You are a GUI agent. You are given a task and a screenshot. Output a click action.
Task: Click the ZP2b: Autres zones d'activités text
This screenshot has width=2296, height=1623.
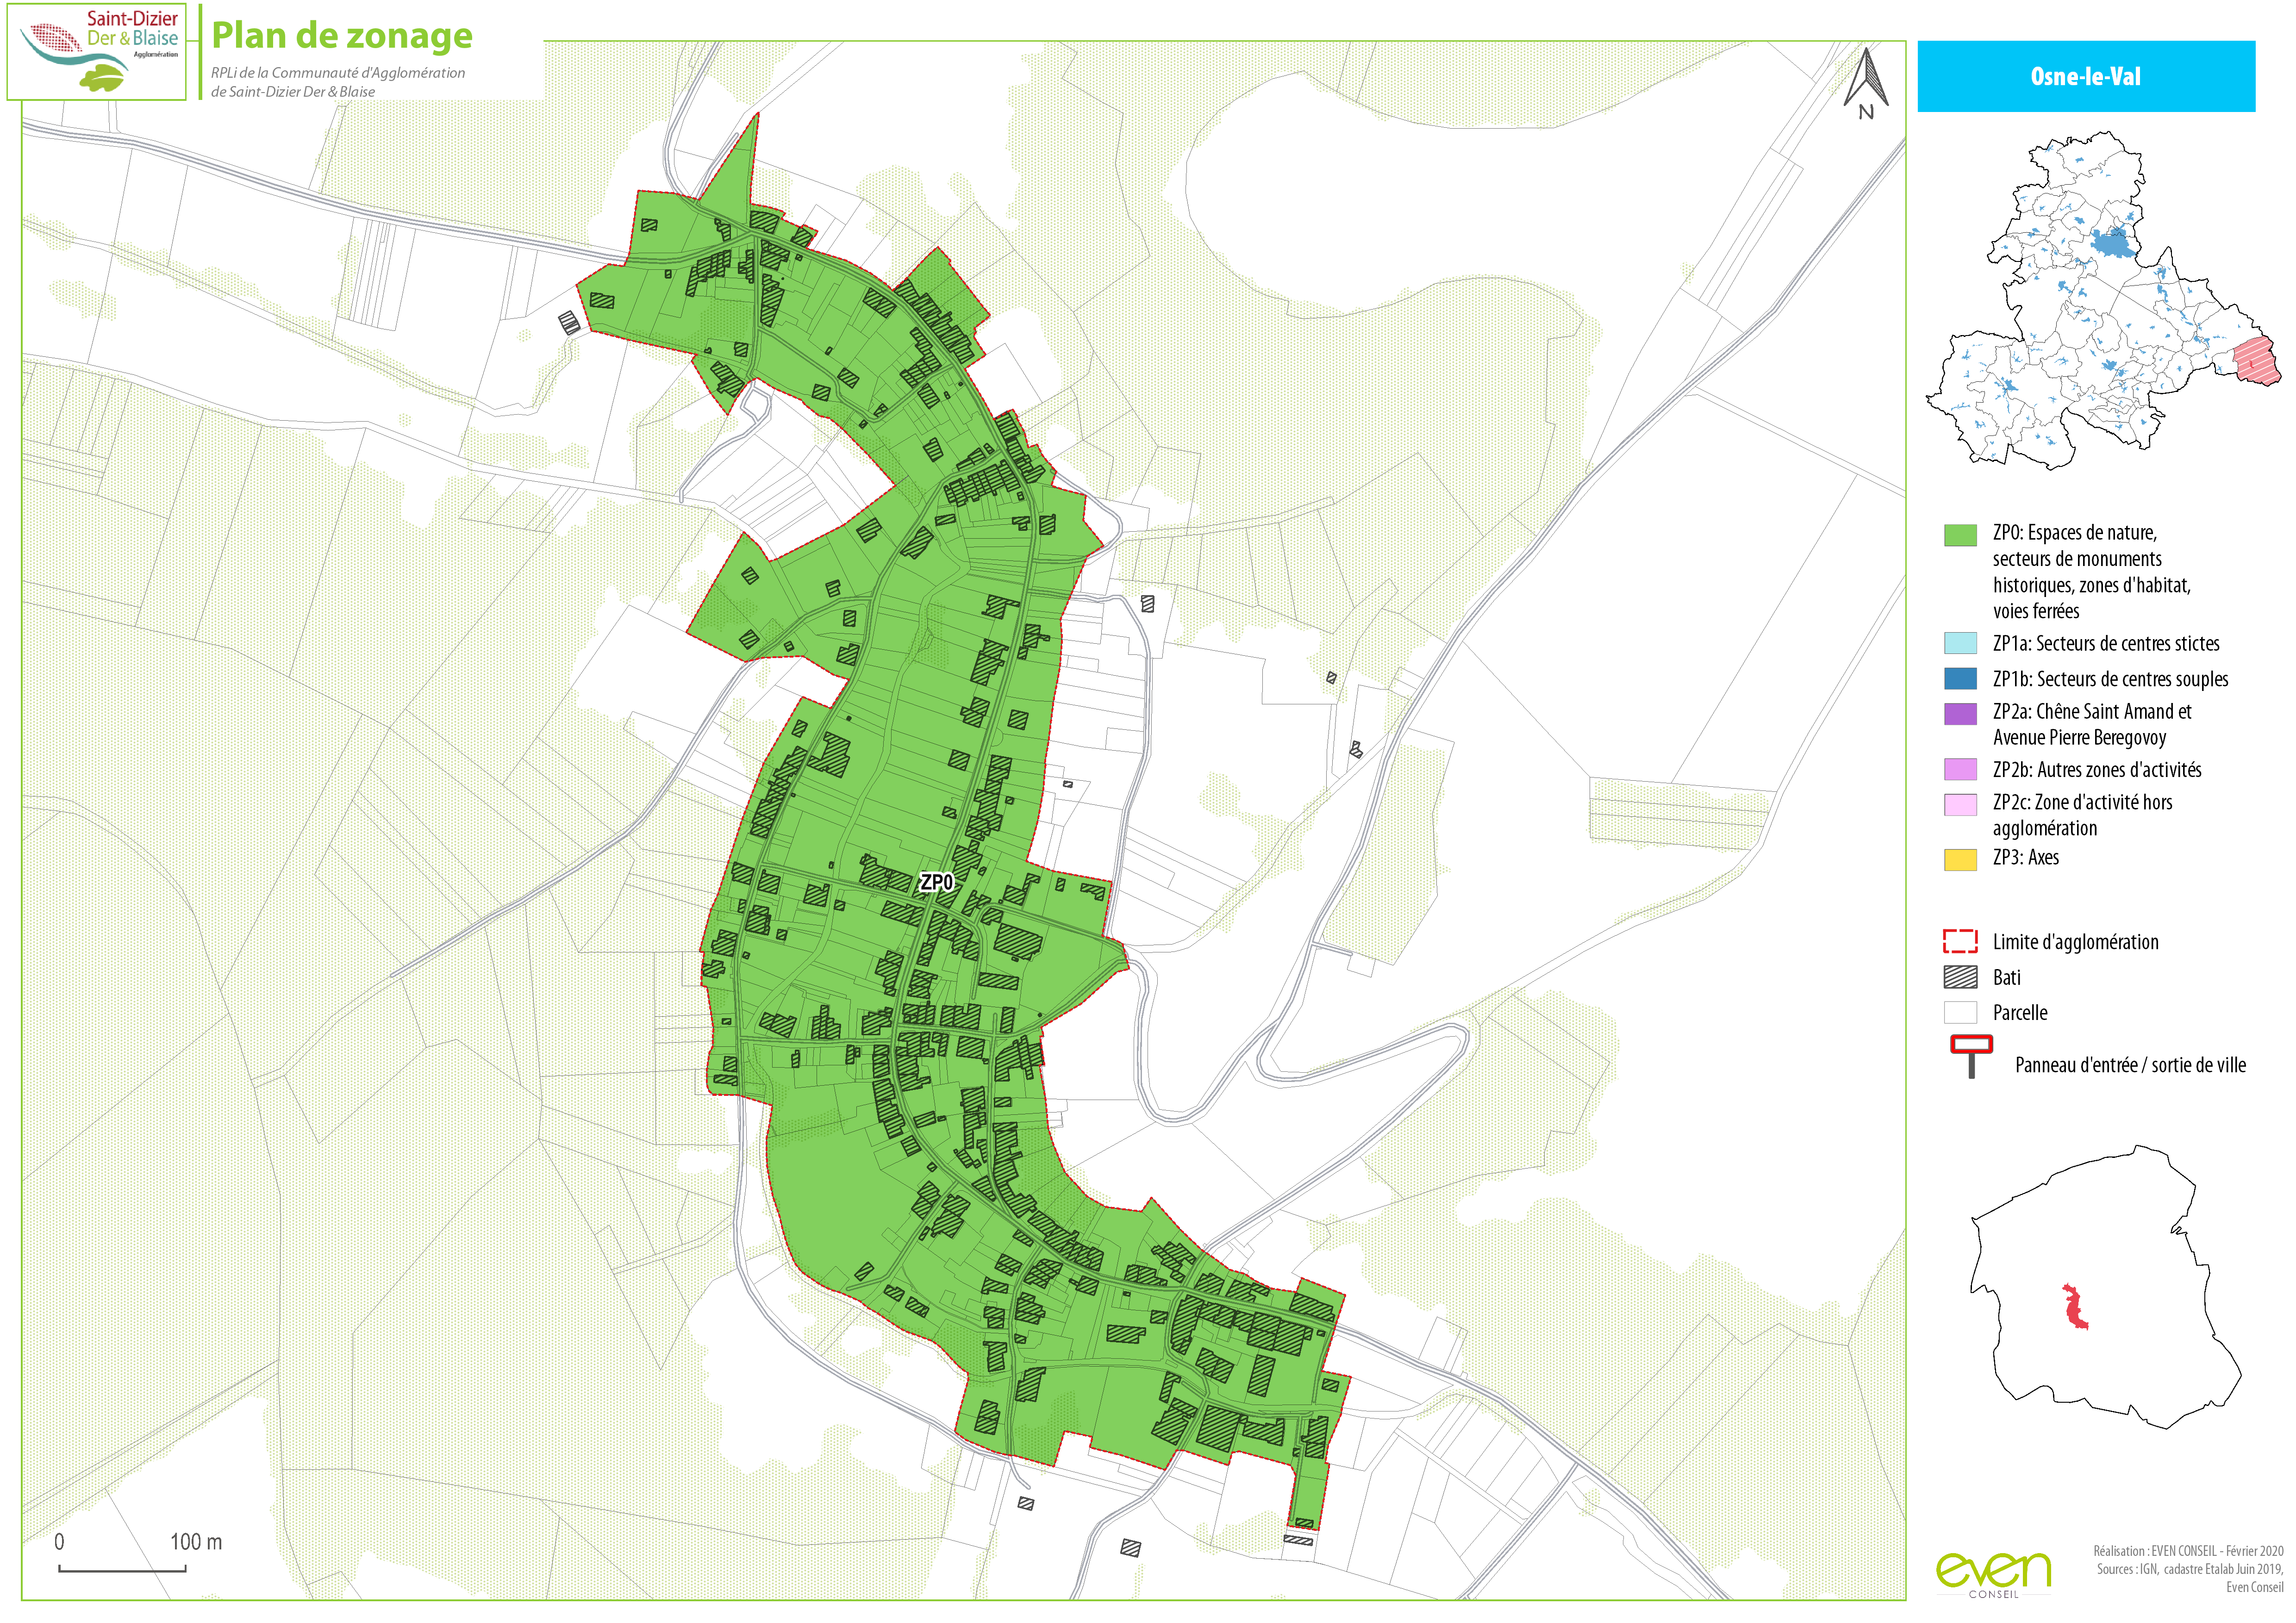coord(2097,770)
